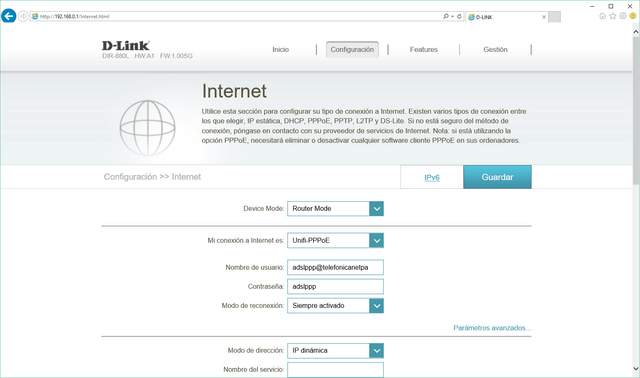Click the scrollbar up arrow
Image resolution: width=640 pixels, height=378 pixels.
pyautogui.click(x=636, y=31)
